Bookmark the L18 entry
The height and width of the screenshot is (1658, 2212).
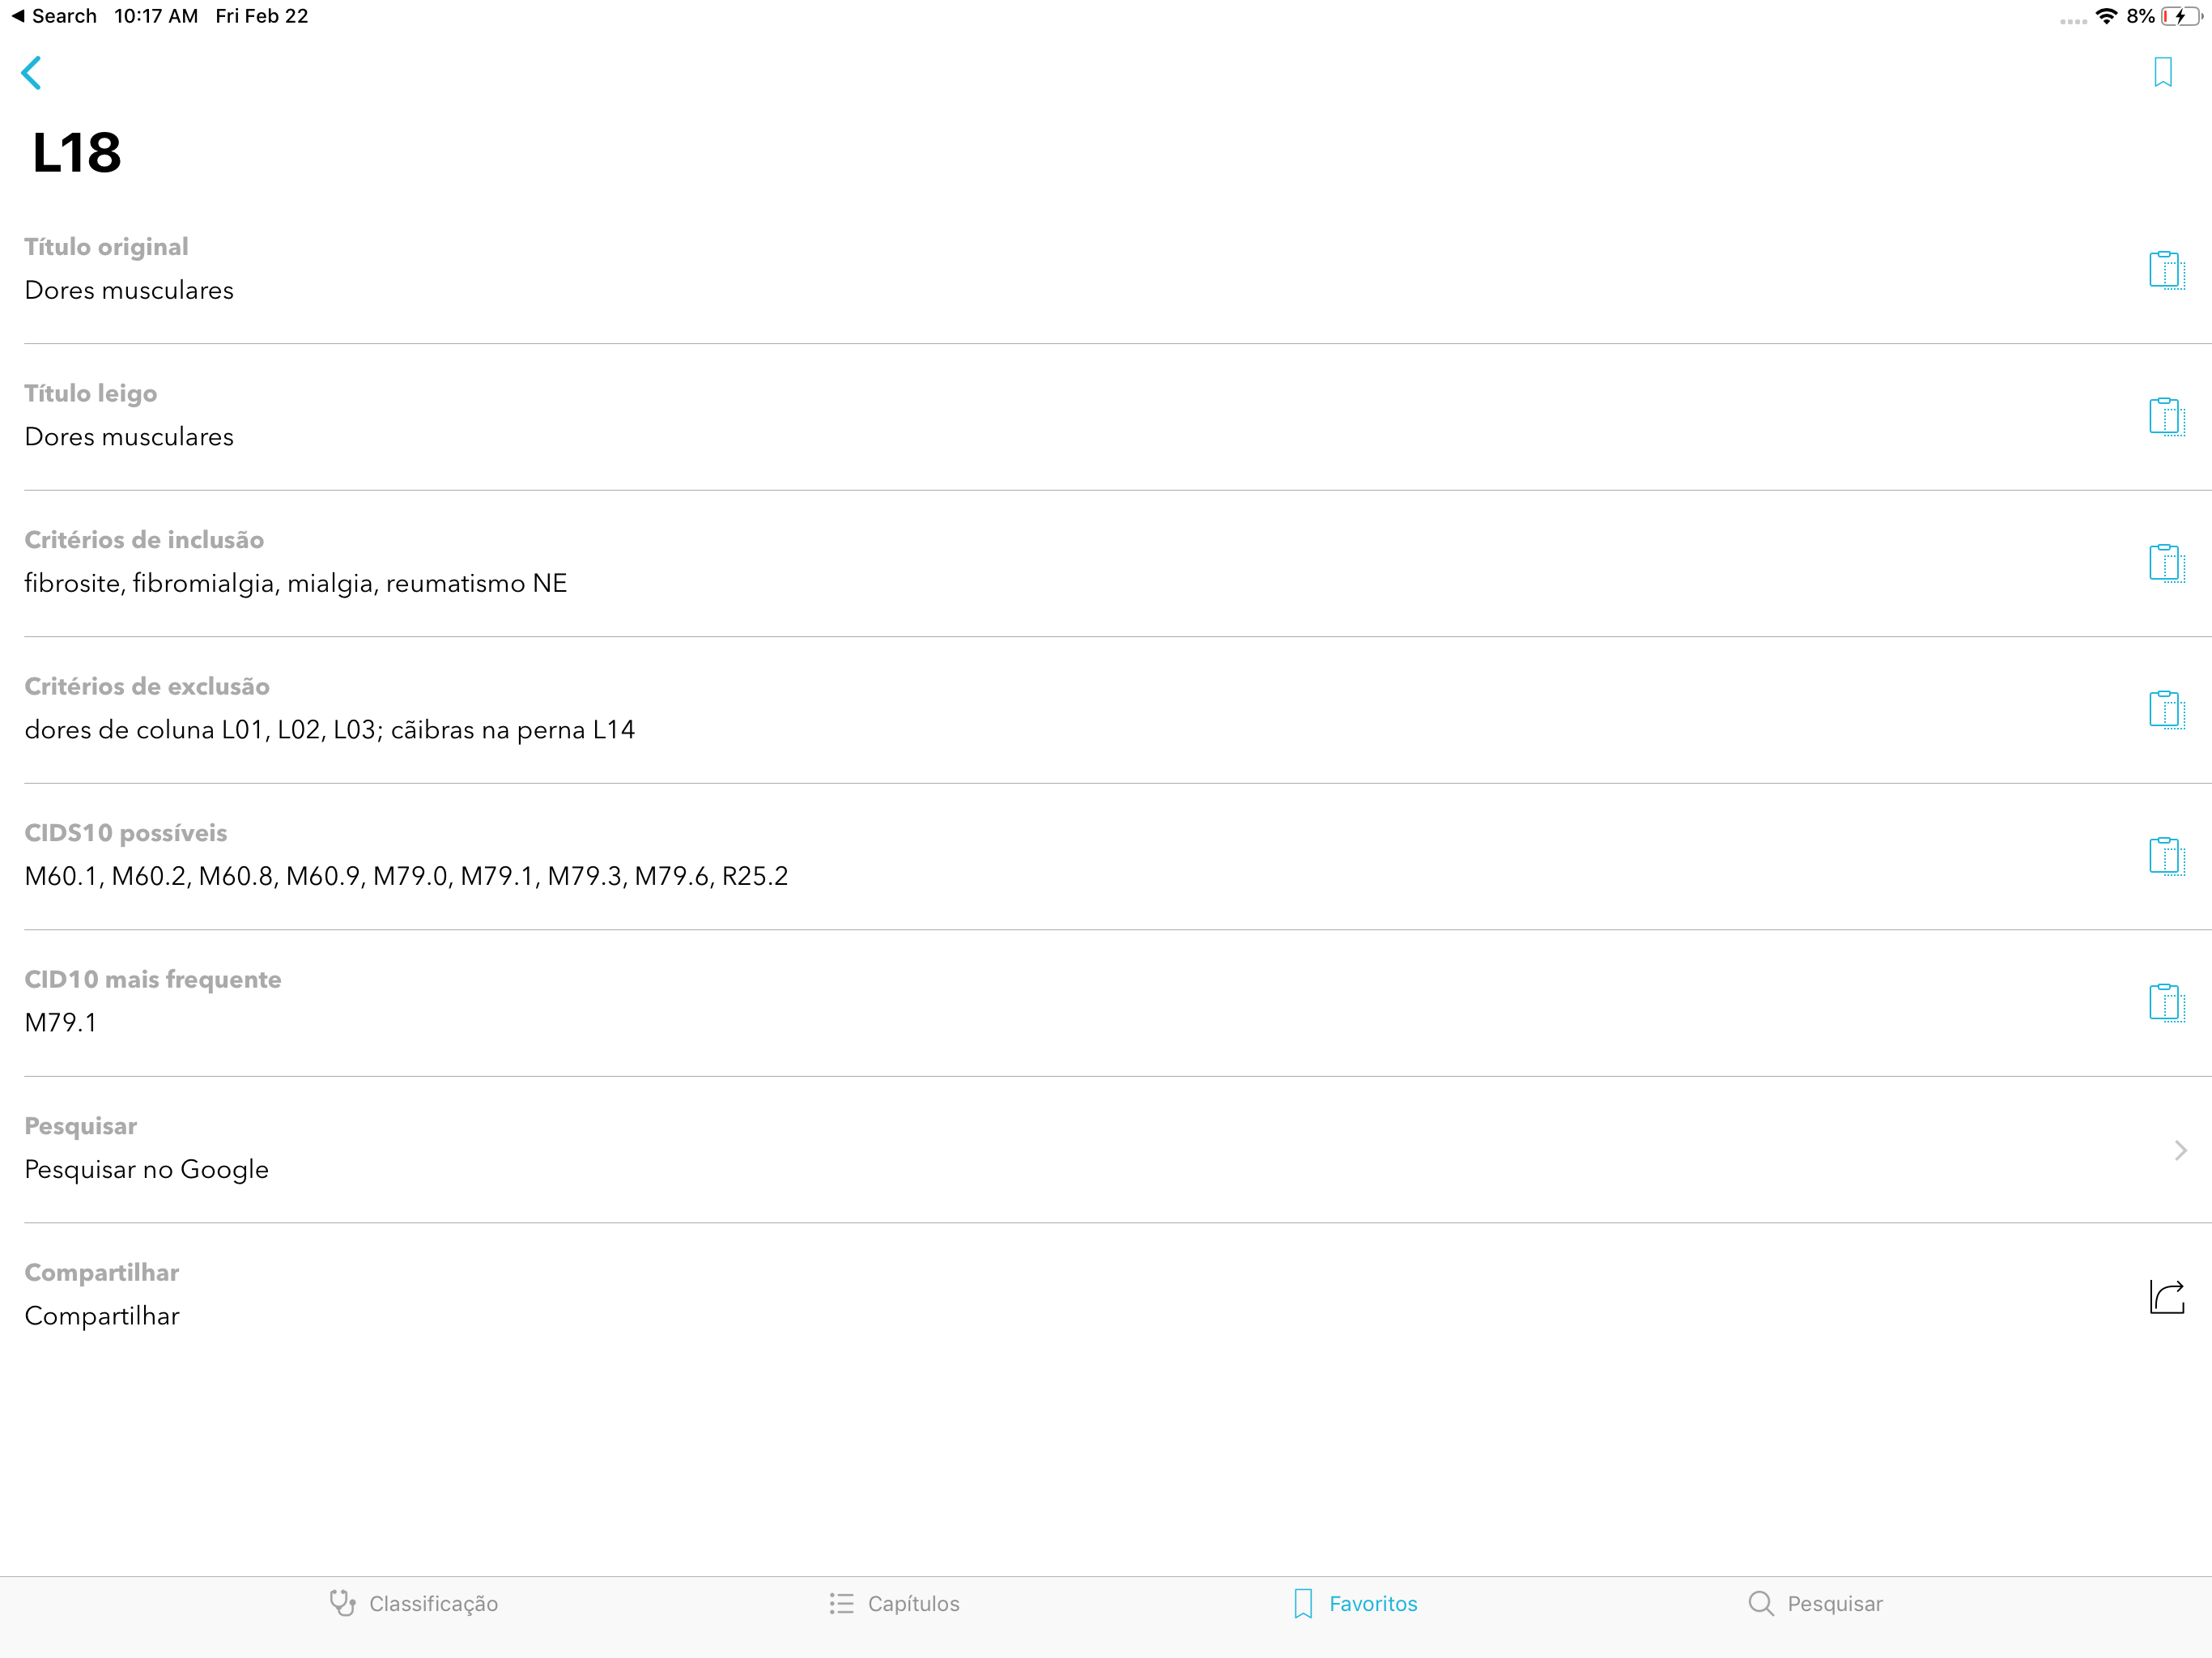point(2163,72)
